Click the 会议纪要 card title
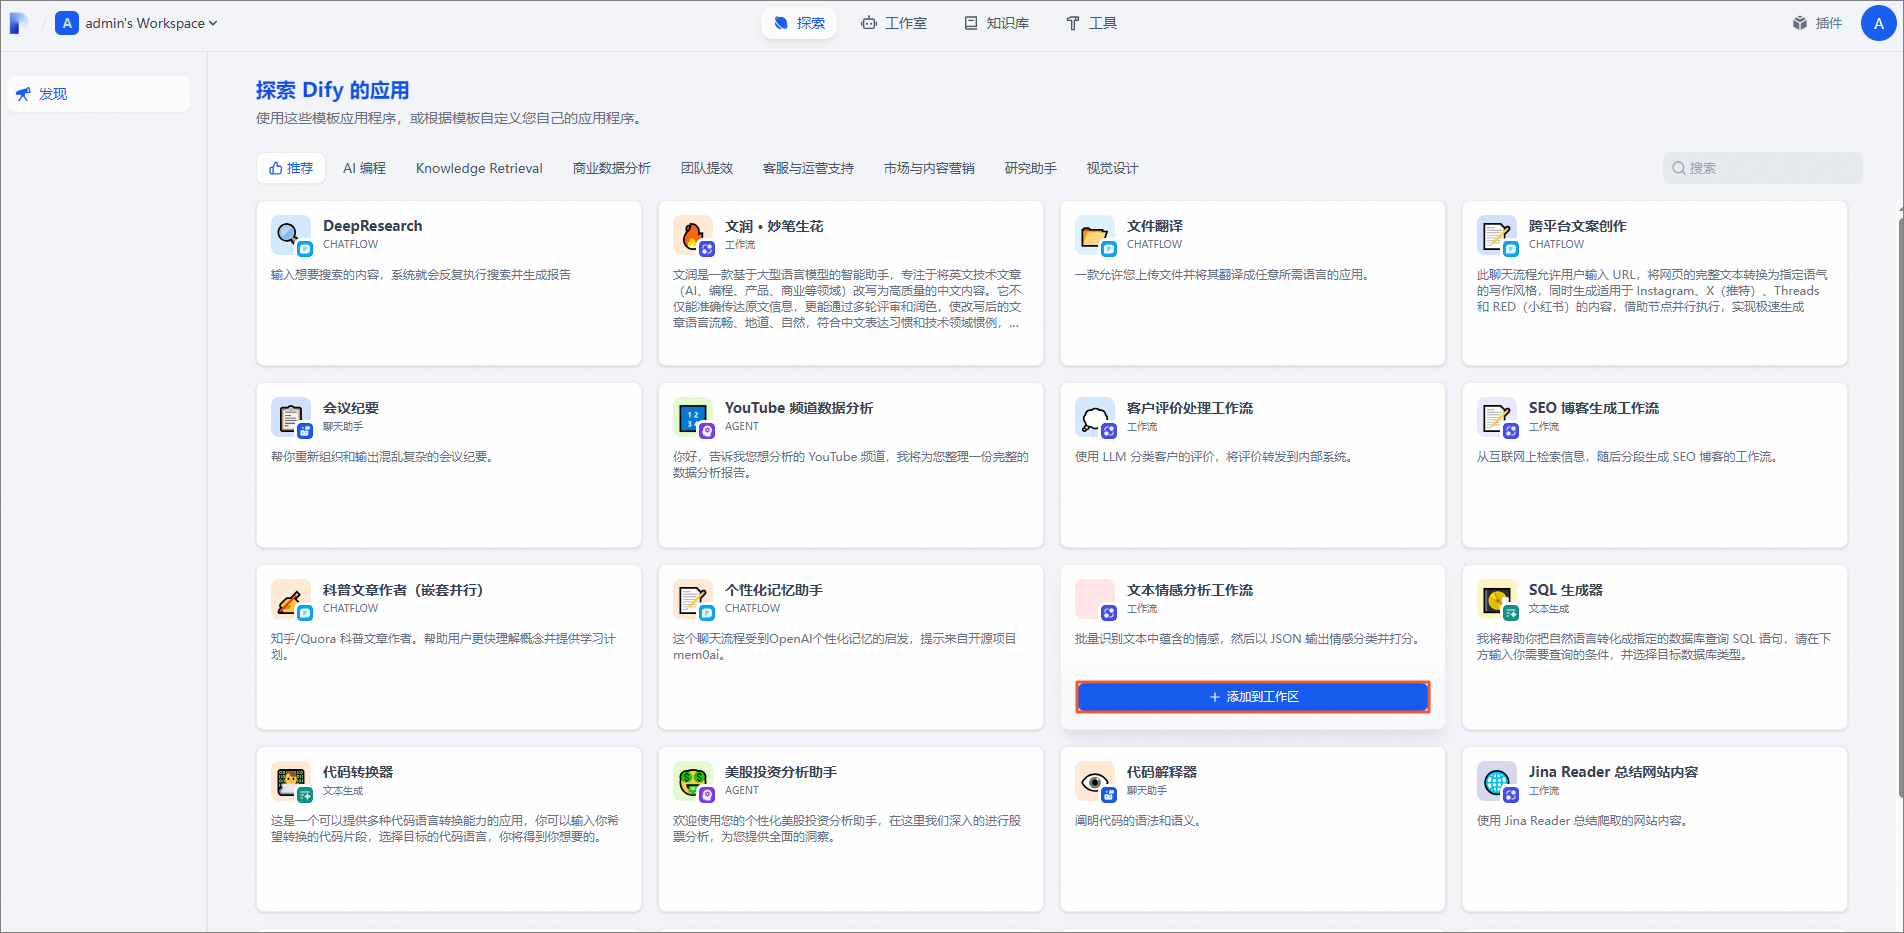Image resolution: width=1904 pixels, height=933 pixels. tap(351, 408)
